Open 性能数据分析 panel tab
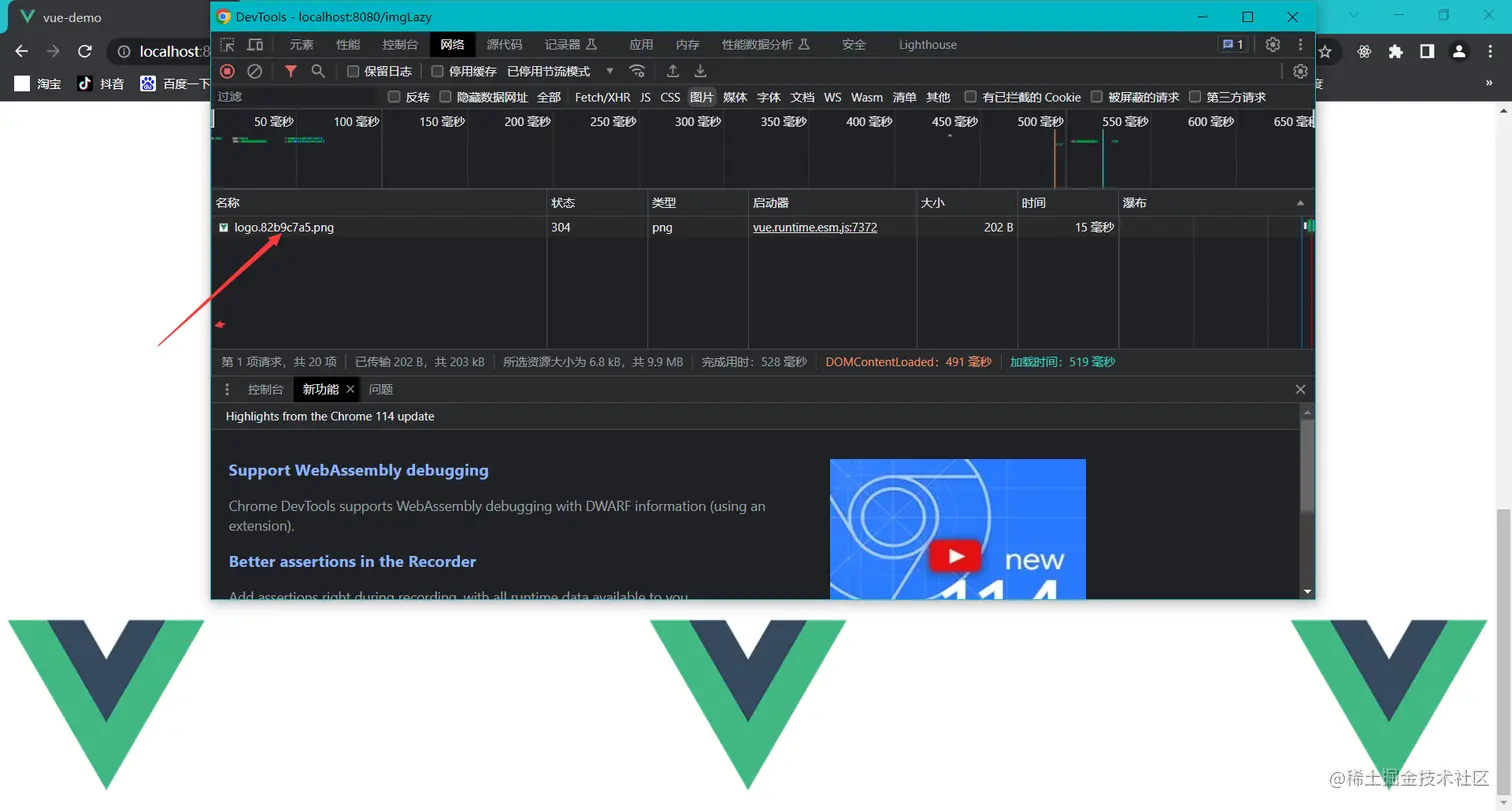The image size is (1512, 811). (x=765, y=45)
